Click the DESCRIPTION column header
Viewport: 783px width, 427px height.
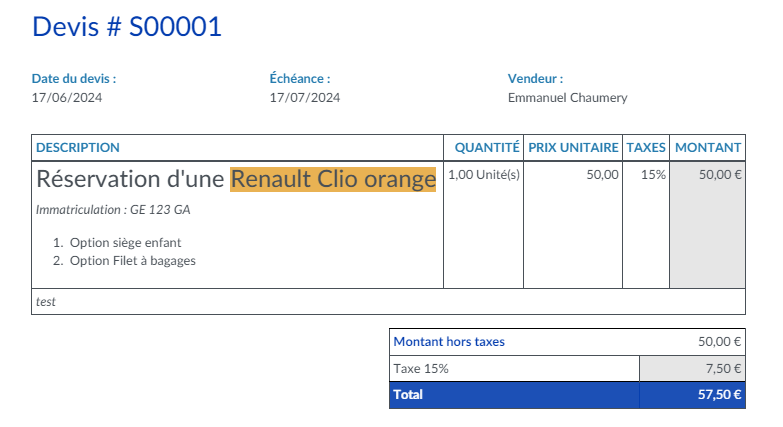pyautogui.click(x=78, y=147)
